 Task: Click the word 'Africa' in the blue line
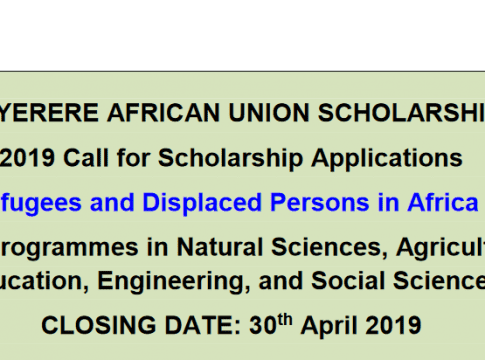click(x=443, y=202)
